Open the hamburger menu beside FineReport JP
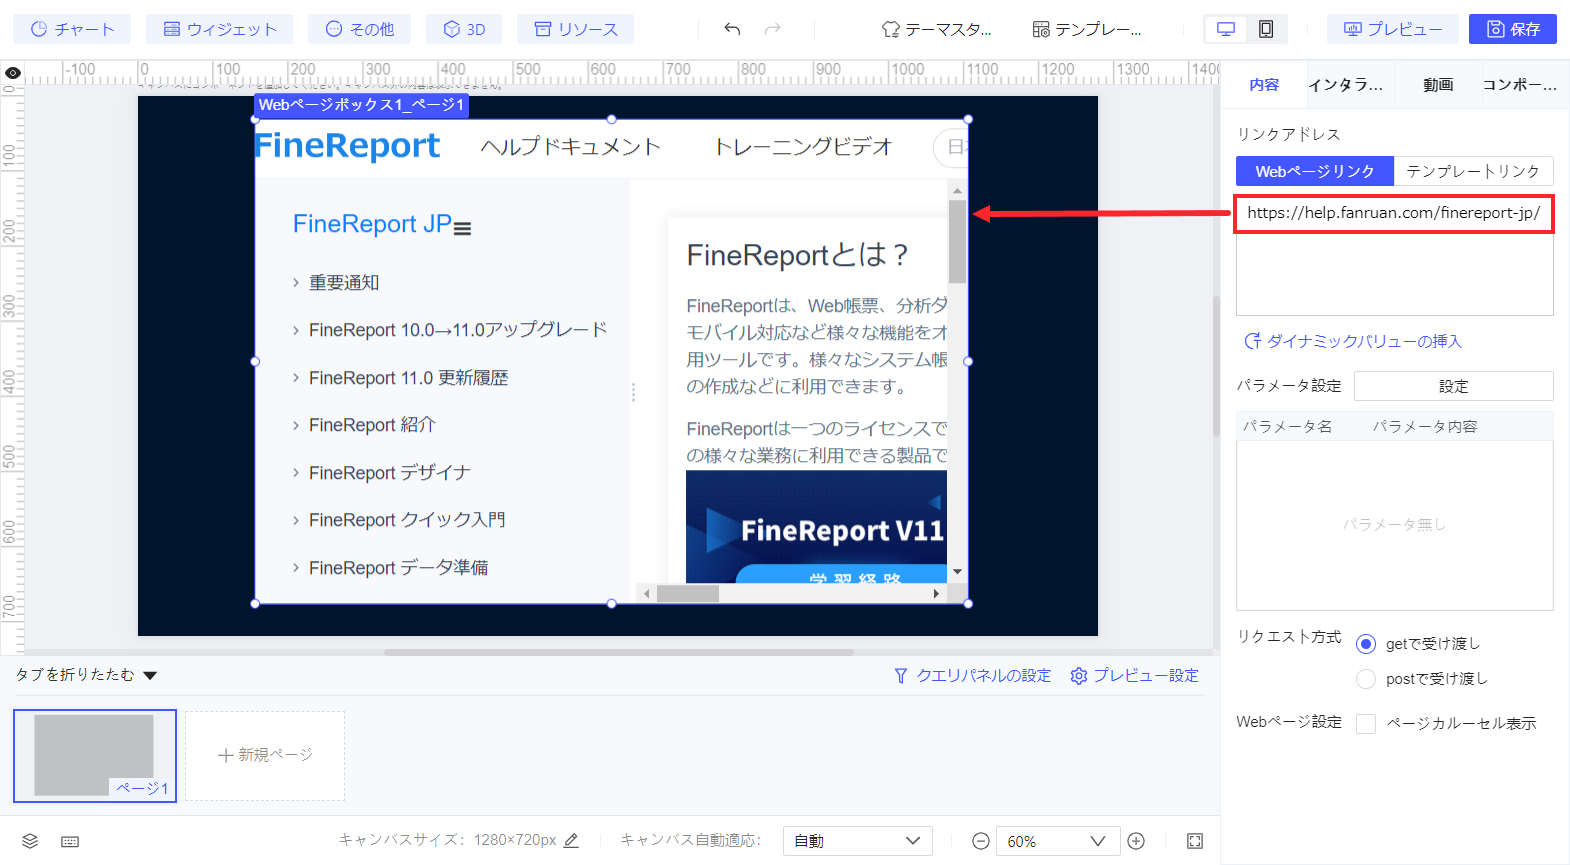Screen dimensions: 1570x865 click(x=462, y=228)
